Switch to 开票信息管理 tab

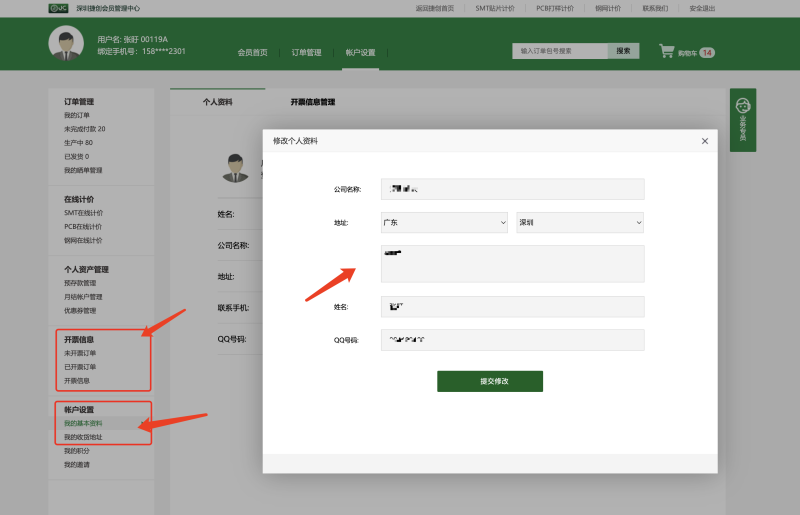312,102
